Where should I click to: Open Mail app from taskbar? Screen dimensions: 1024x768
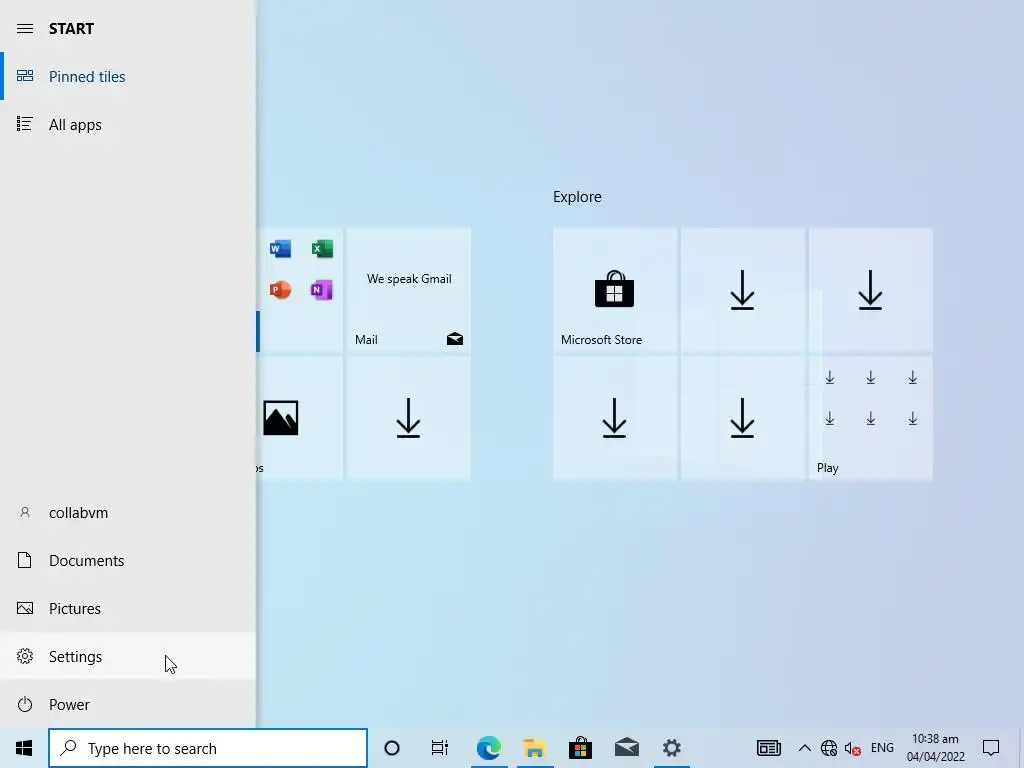(626, 748)
